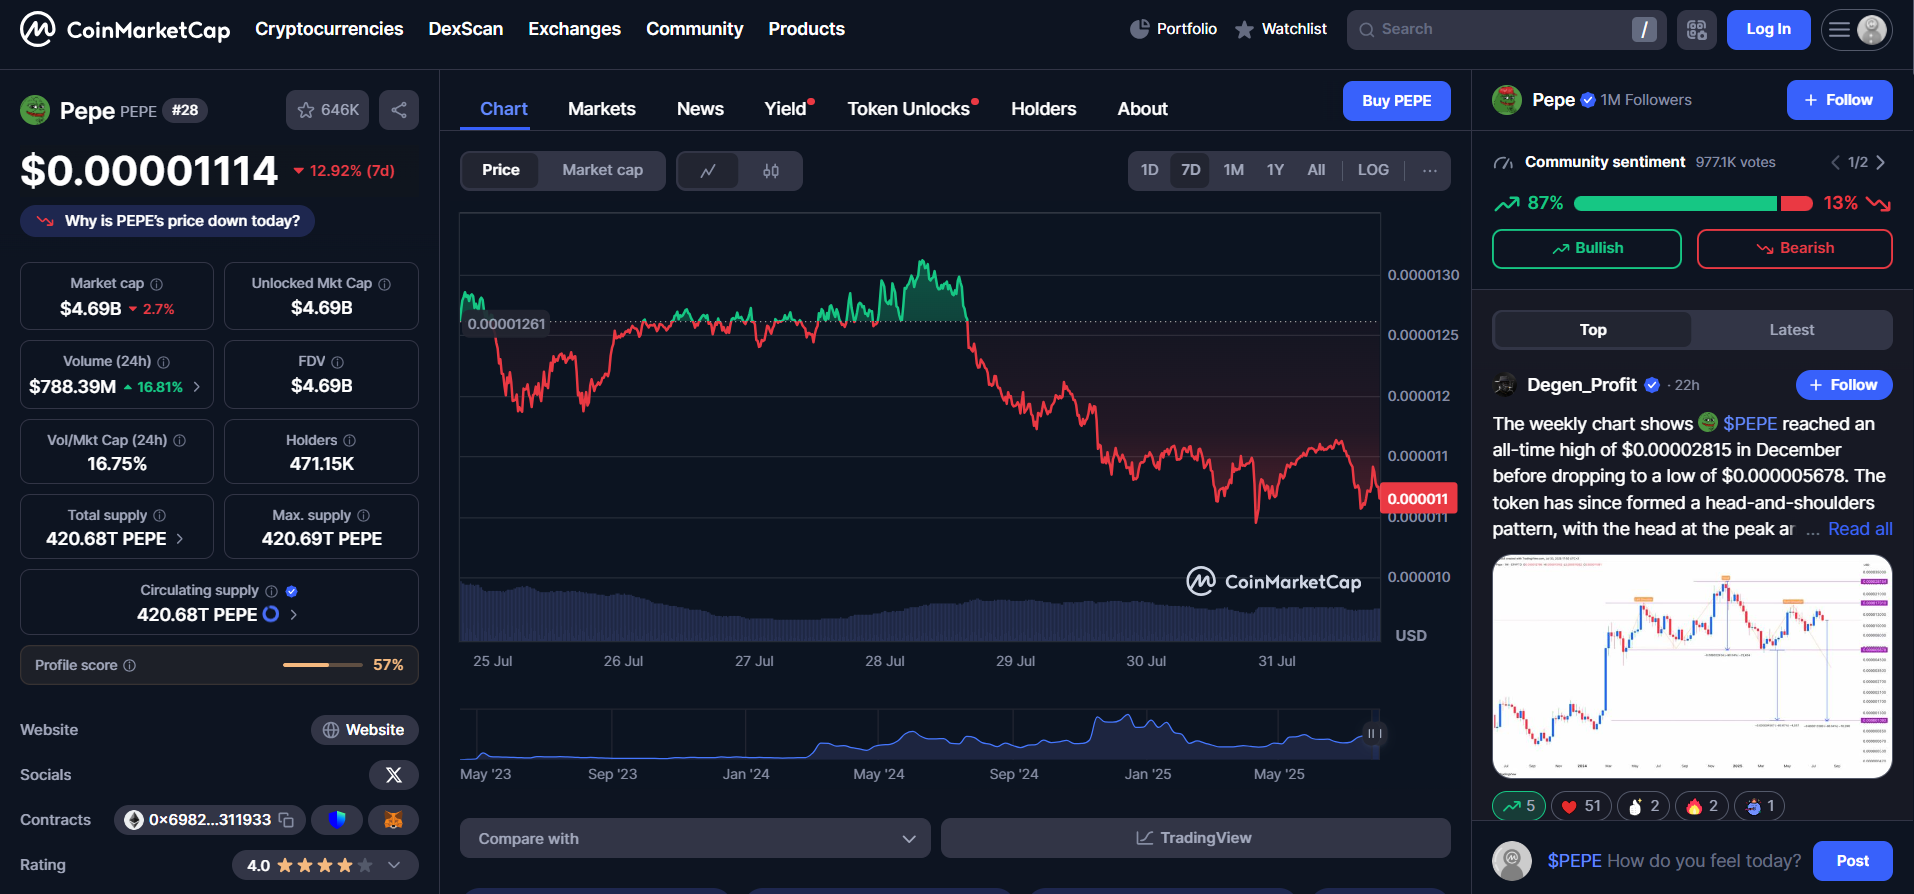1914x894 pixels.
Task: Open the Products menu
Action: point(807,29)
